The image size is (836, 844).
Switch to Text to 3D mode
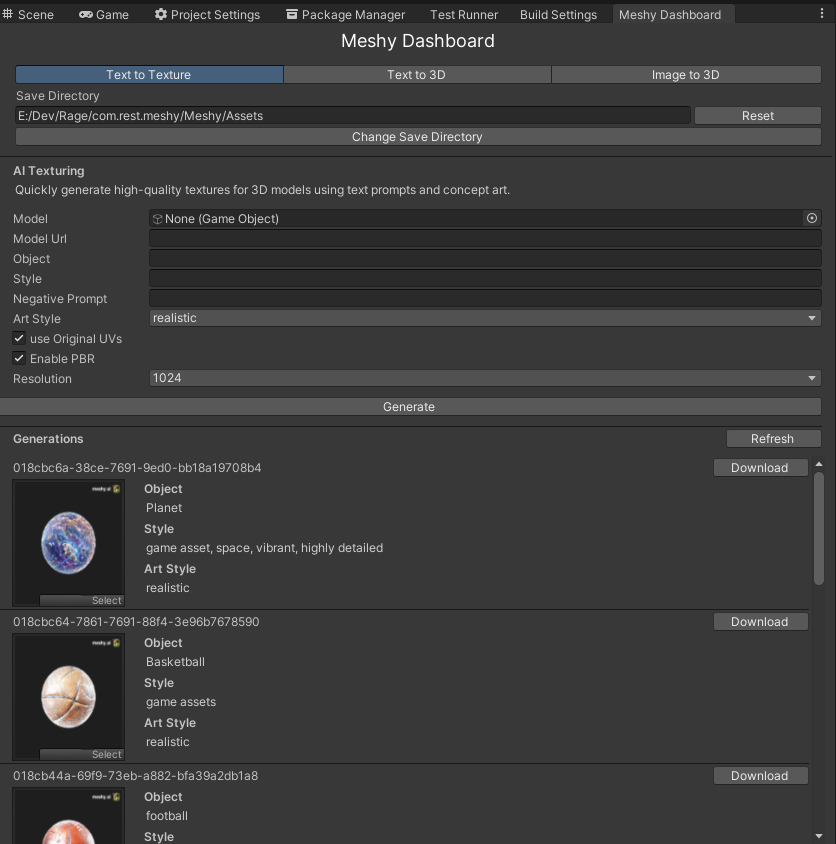tap(417, 74)
